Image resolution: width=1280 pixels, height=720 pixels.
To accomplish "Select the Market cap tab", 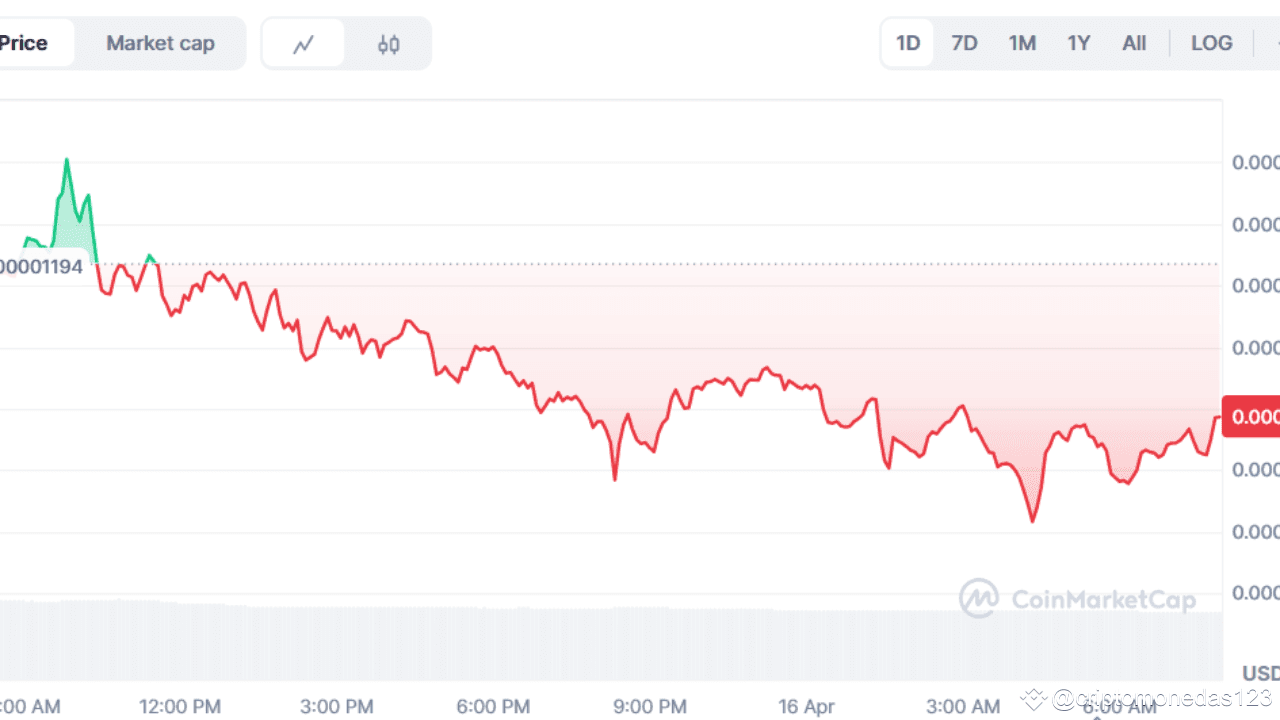I will point(160,43).
